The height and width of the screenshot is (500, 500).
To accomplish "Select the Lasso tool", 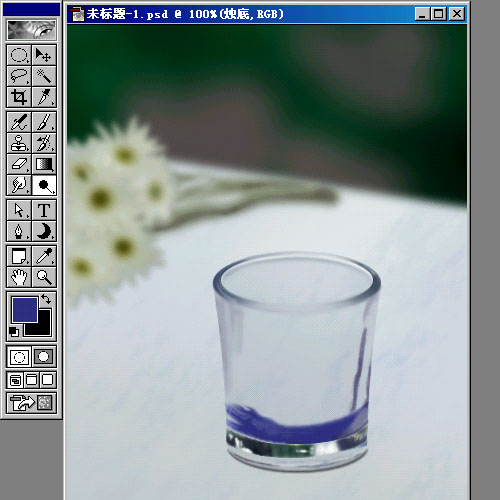I will pos(19,76).
